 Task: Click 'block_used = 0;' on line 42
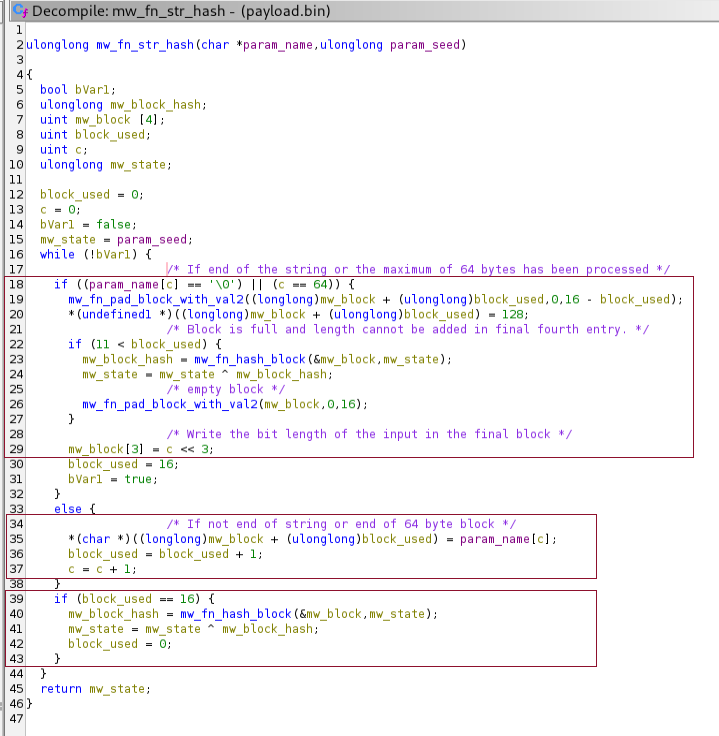tap(120, 644)
